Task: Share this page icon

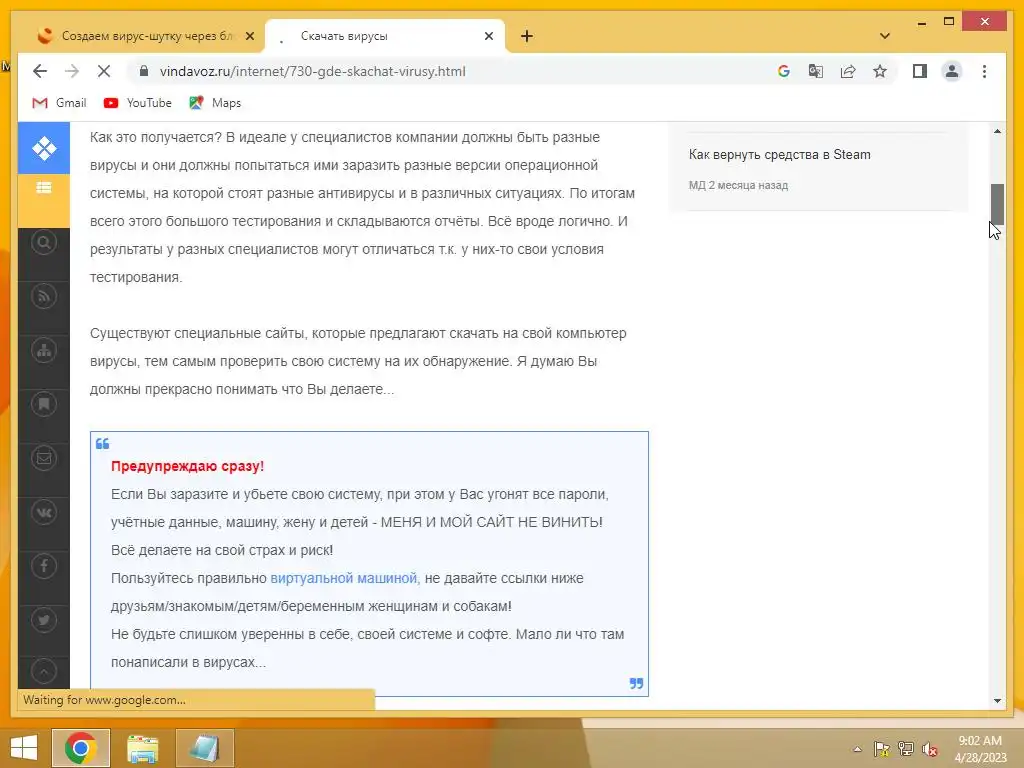Action: pyautogui.click(x=848, y=71)
